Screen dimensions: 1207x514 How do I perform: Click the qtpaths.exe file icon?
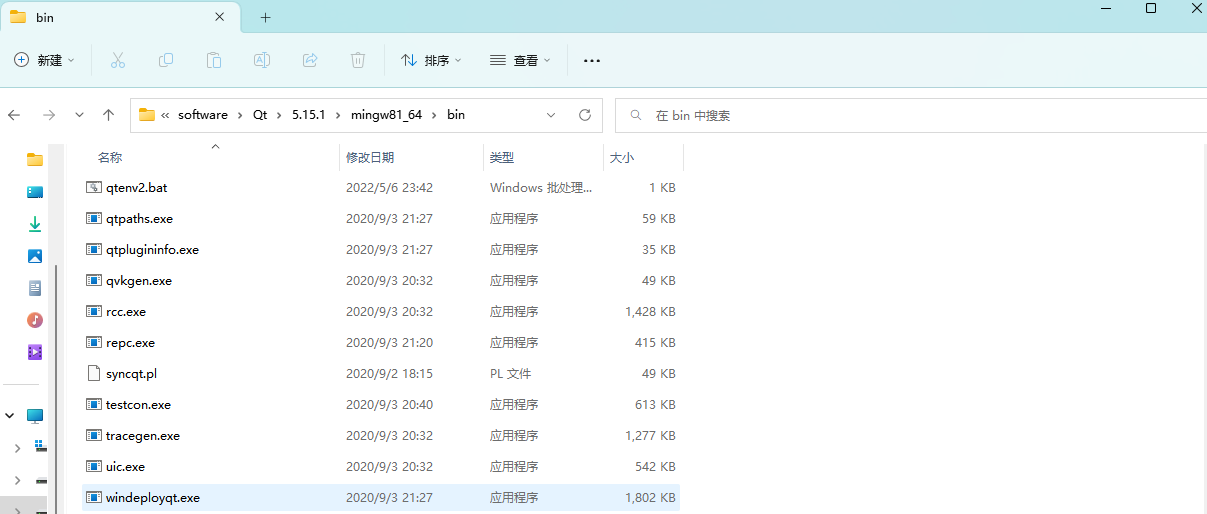(x=94, y=218)
